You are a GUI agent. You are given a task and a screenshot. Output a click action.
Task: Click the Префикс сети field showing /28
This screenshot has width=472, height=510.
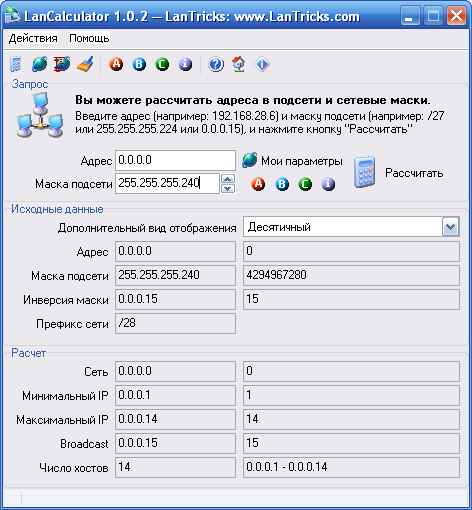175,323
